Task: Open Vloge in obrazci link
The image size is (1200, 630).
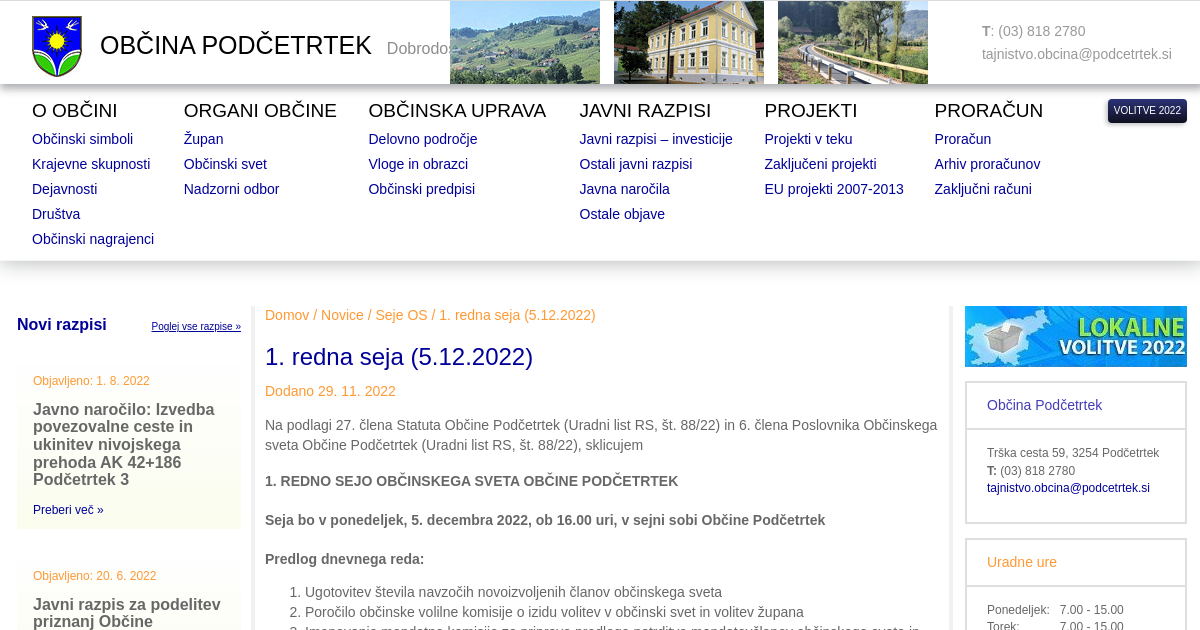Action: (x=418, y=164)
